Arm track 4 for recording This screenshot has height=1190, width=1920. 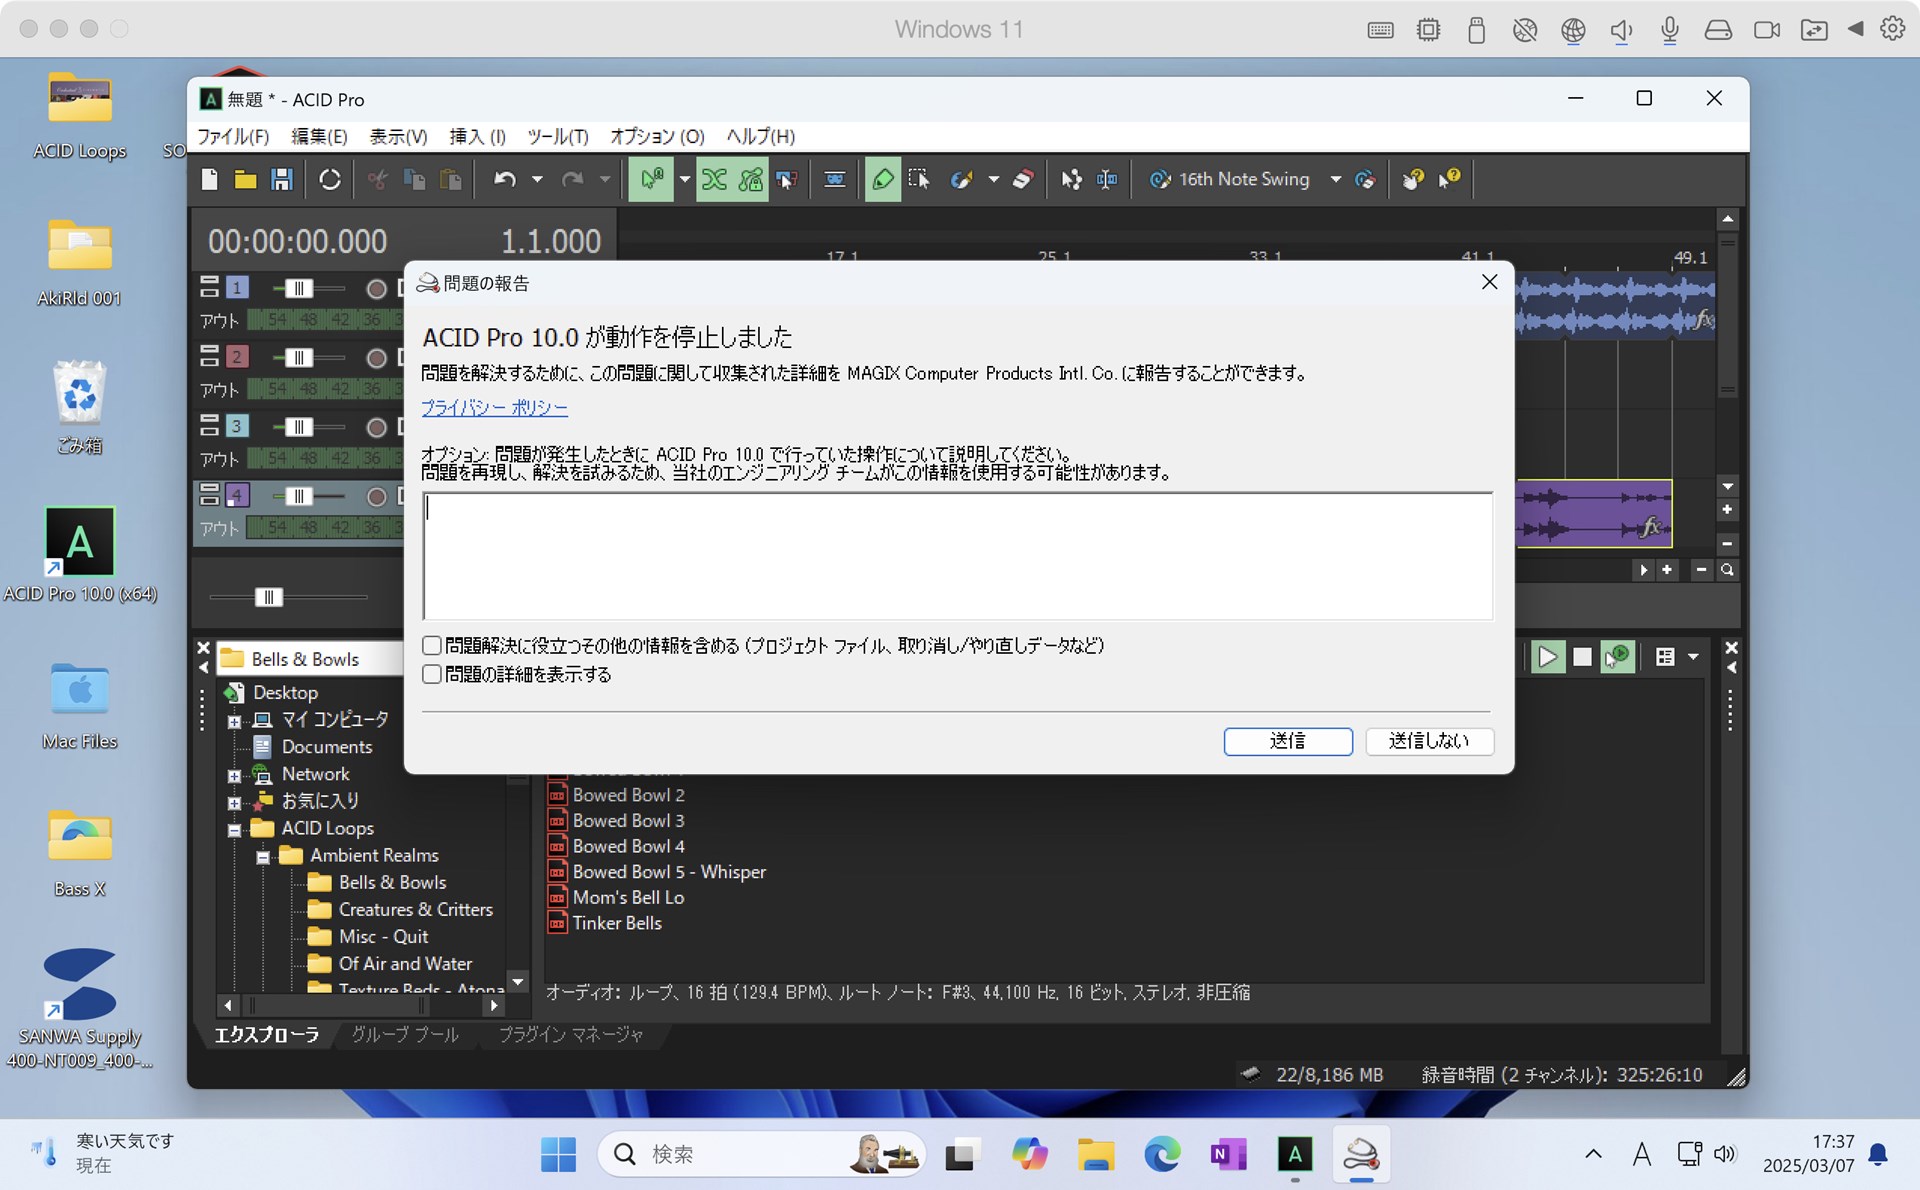coord(376,496)
